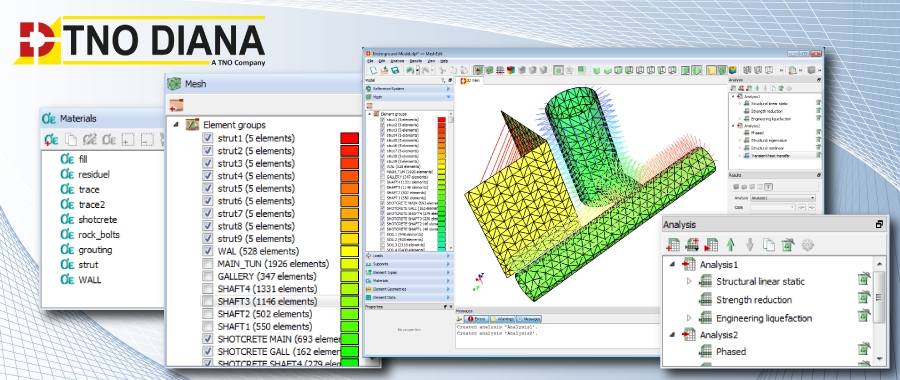Click the save icon in main toolbar
Viewport: 900px width, 380px height.
[395, 70]
